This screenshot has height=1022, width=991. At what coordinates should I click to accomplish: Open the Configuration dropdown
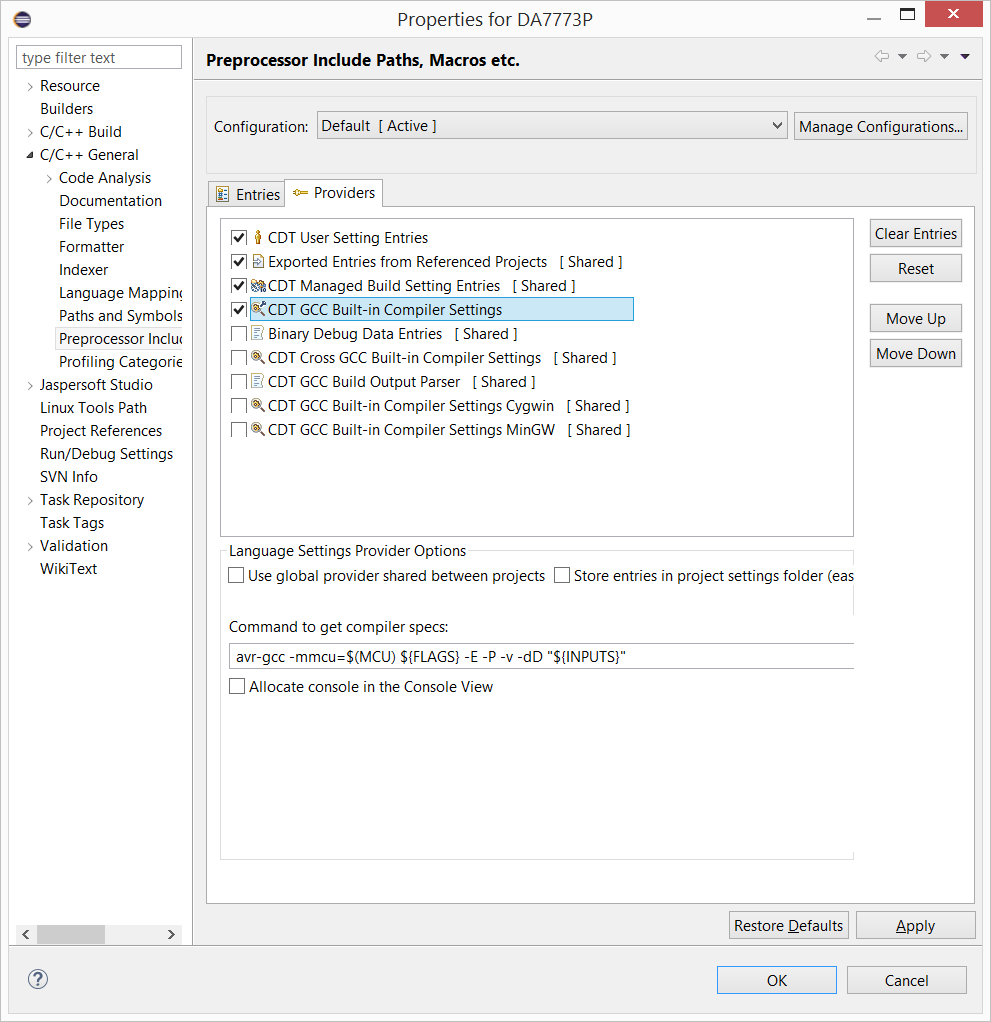552,126
